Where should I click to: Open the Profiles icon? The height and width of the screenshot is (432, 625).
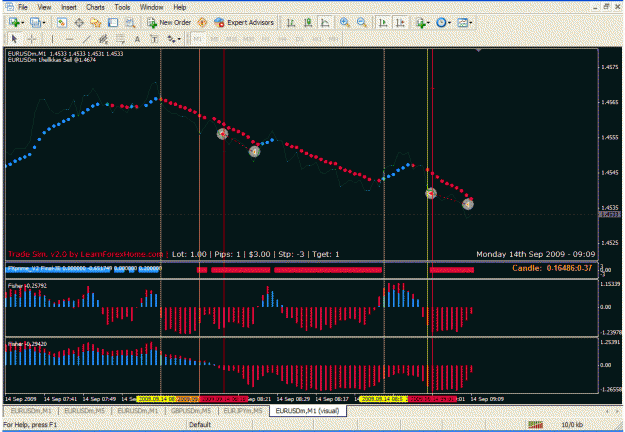35,23
